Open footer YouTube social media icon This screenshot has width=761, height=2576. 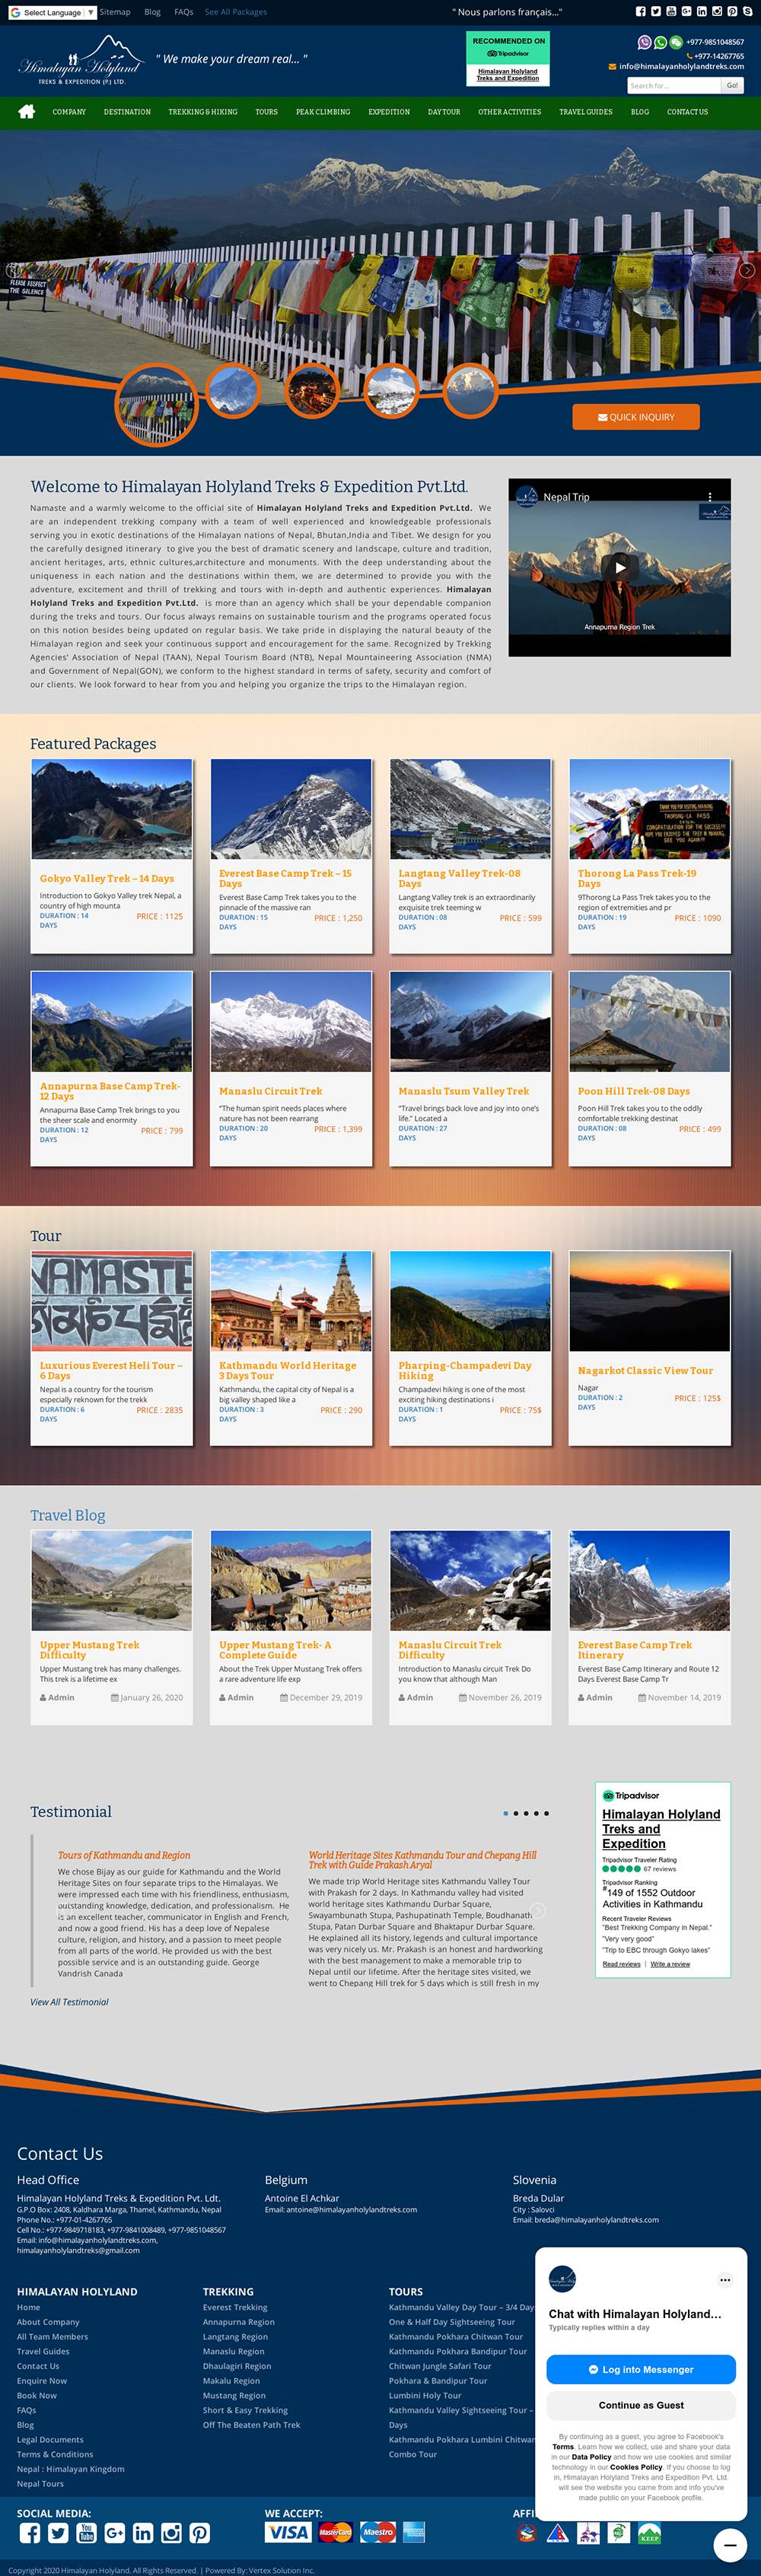[x=86, y=2533]
